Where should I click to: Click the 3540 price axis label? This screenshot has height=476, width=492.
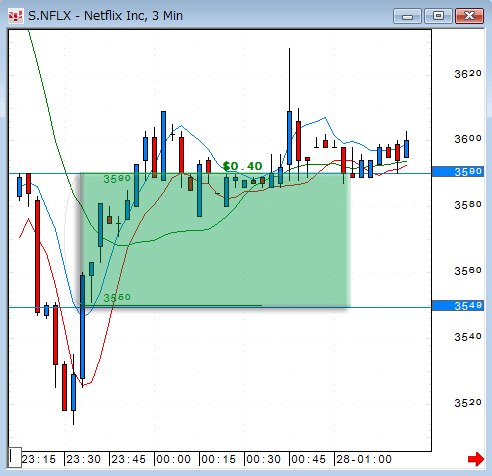tap(468, 337)
